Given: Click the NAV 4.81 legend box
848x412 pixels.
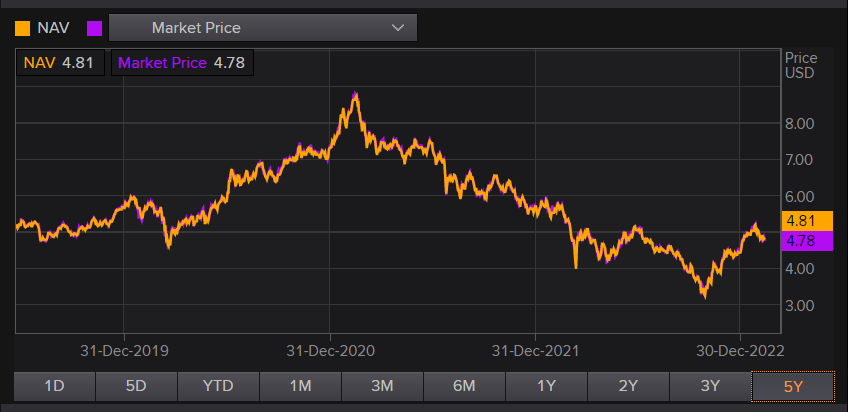Looking at the screenshot, I should pos(60,63).
